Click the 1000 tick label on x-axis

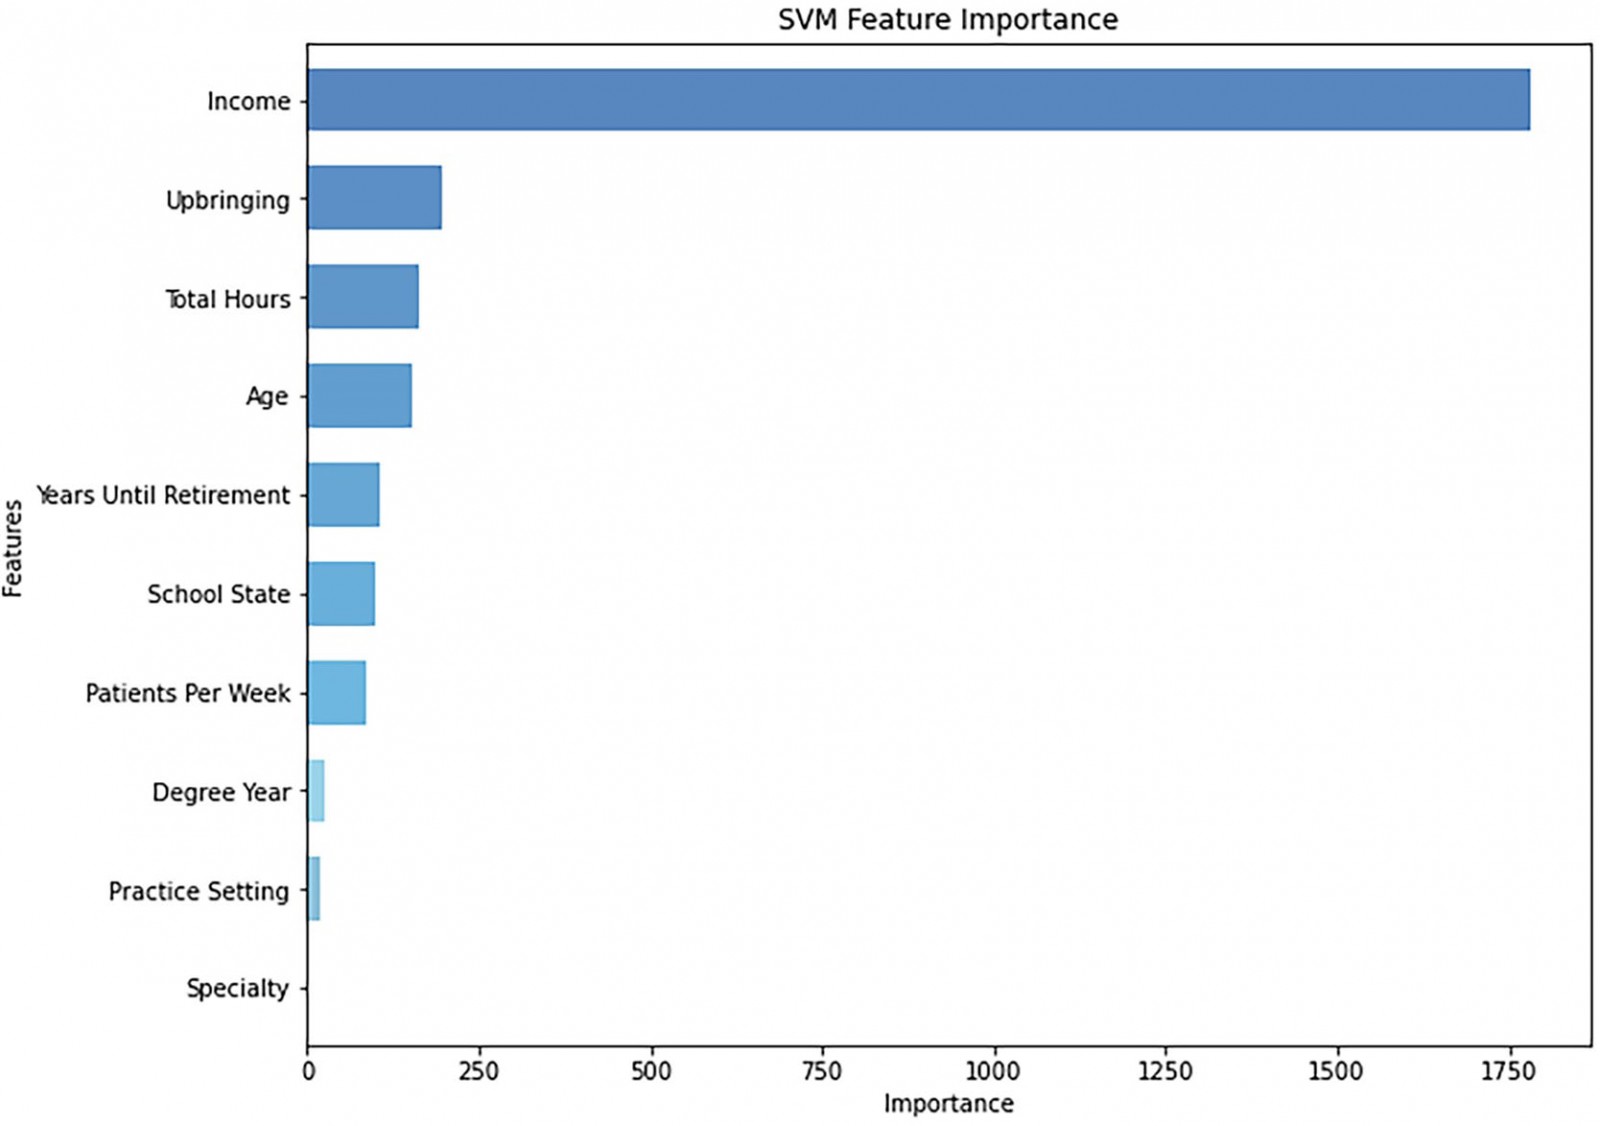tap(993, 1071)
